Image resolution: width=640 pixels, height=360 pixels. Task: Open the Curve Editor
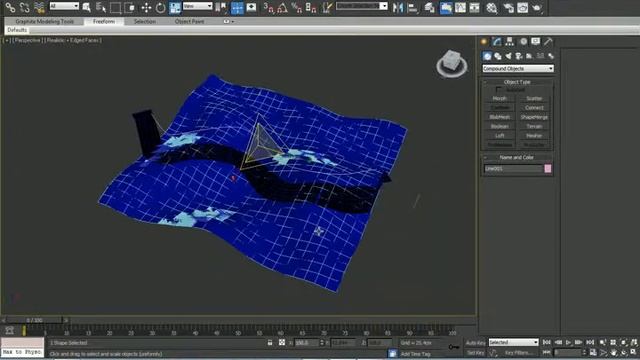460,7
